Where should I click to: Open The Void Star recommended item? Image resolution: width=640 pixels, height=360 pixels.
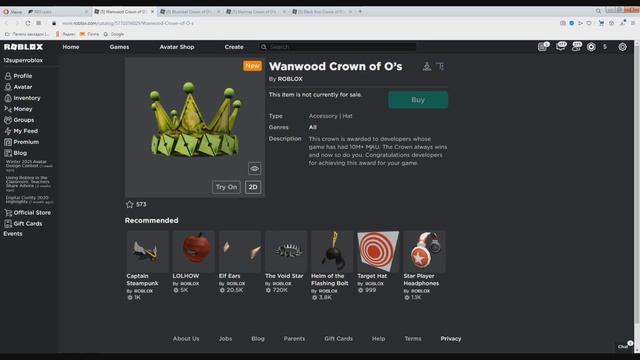[x=286, y=262]
